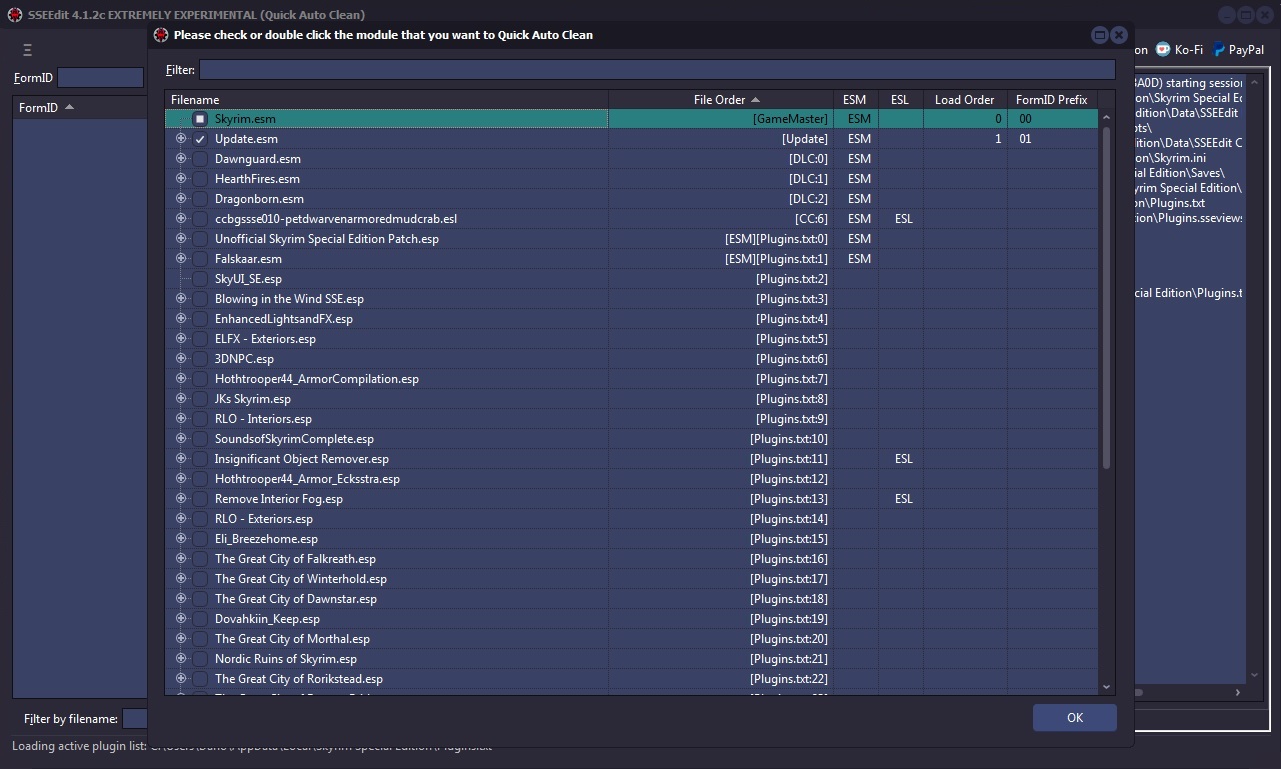Check the Skyrim.esm module checkbox

tap(200, 119)
